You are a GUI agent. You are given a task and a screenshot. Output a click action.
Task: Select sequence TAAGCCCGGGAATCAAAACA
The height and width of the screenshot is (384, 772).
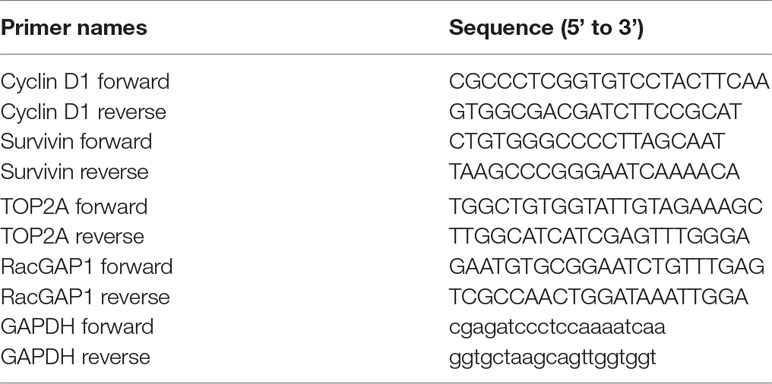pyautogui.click(x=594, y=172)
